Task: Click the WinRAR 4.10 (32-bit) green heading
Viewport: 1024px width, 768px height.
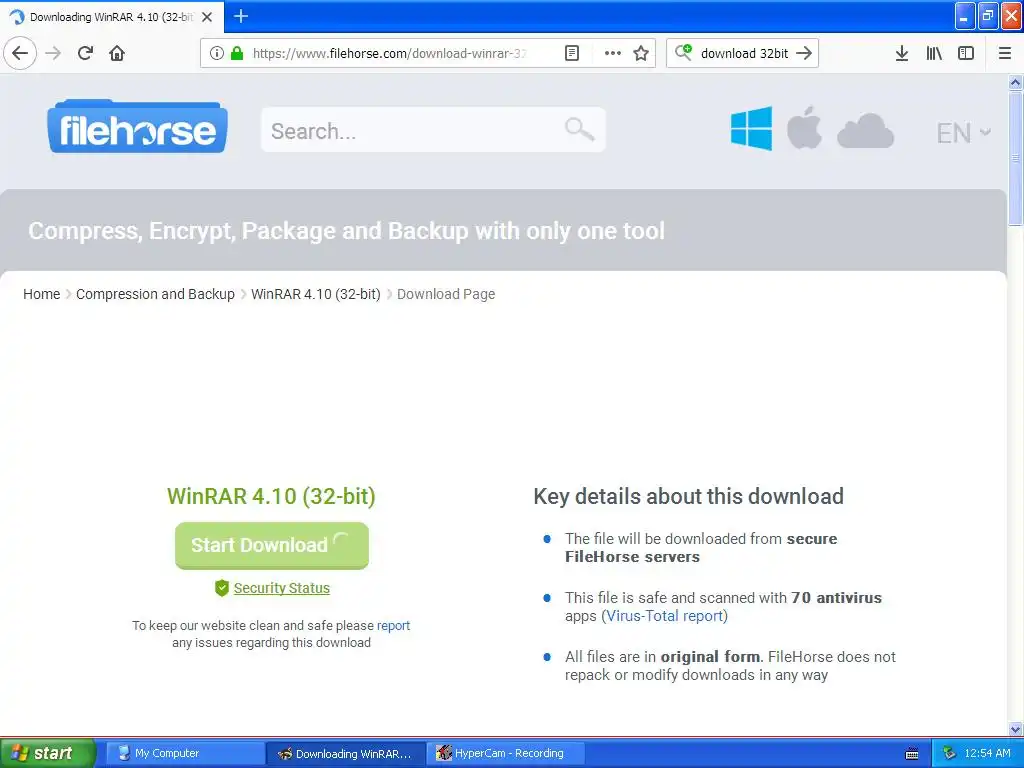Action: pyautogui.click(x=271, y=496)
